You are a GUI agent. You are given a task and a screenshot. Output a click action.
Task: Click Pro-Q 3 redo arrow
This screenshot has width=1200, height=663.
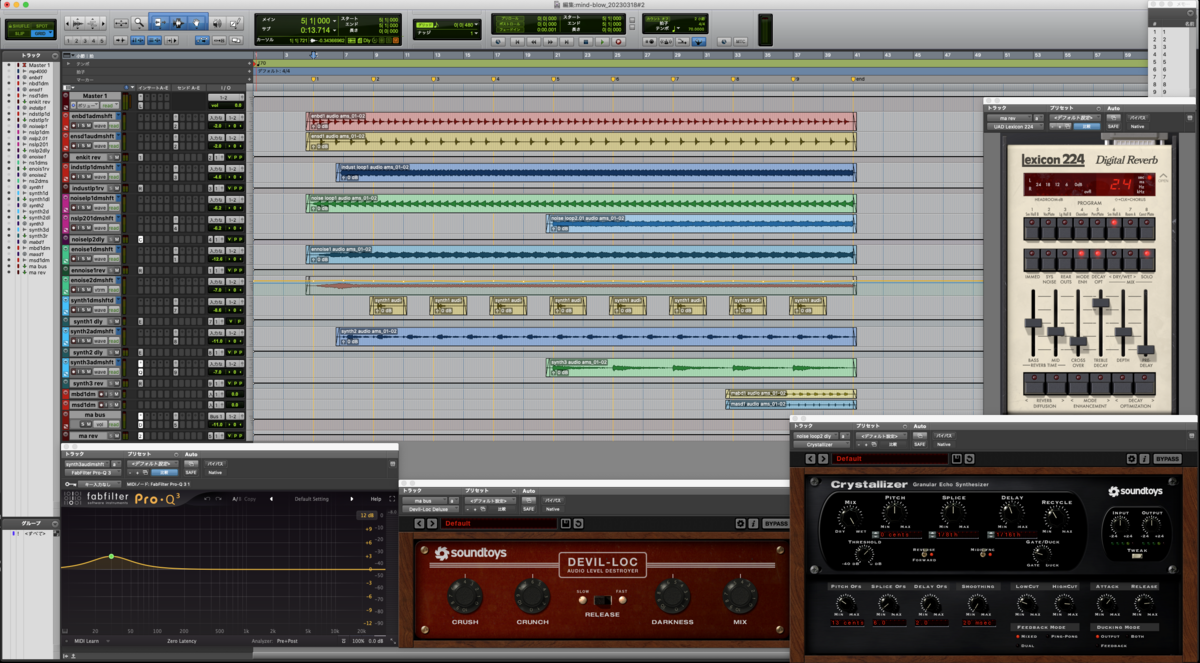pos(218,499)
